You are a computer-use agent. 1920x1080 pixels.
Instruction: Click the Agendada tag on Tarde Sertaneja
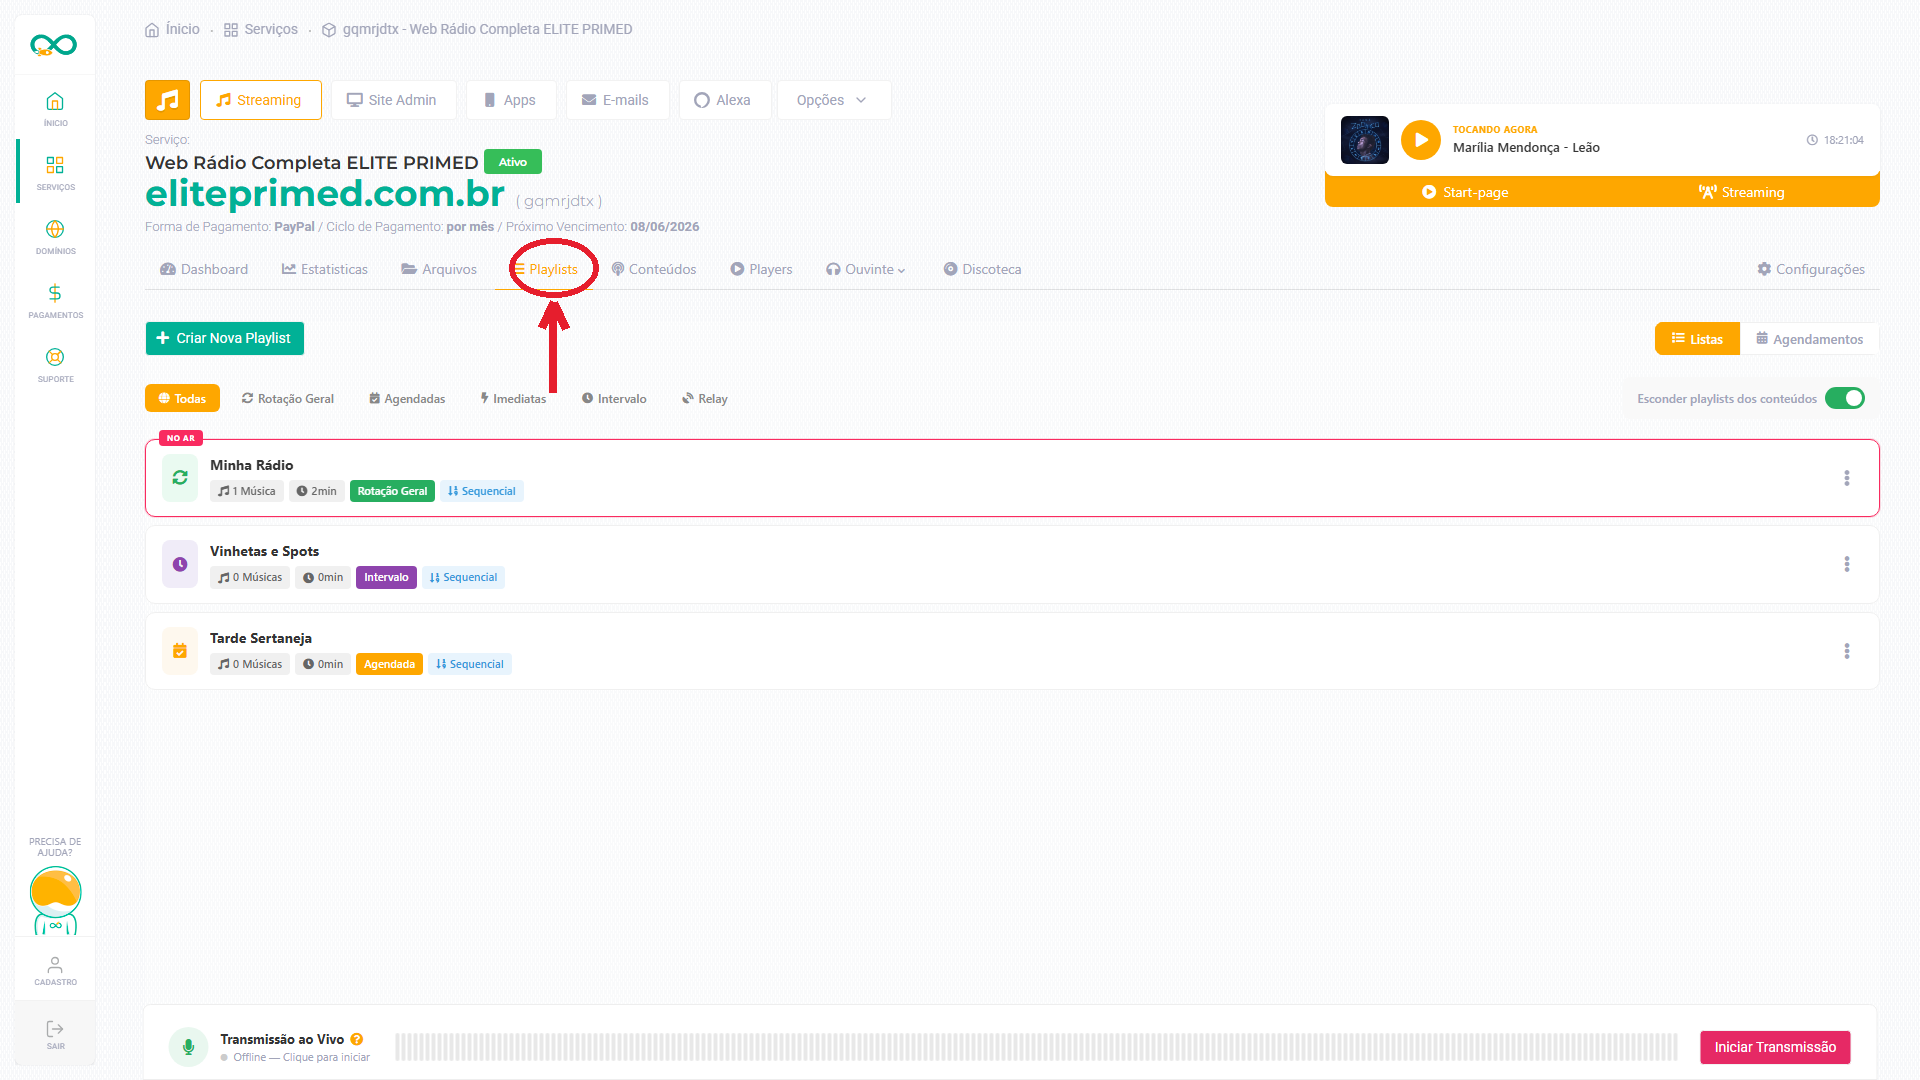[389, 664]
